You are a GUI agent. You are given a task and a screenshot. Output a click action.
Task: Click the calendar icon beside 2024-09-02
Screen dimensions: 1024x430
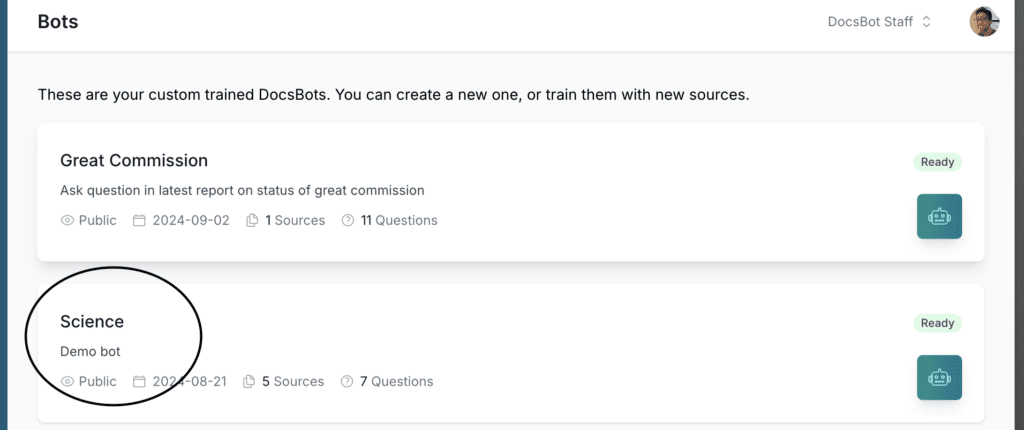click(140, 220)
